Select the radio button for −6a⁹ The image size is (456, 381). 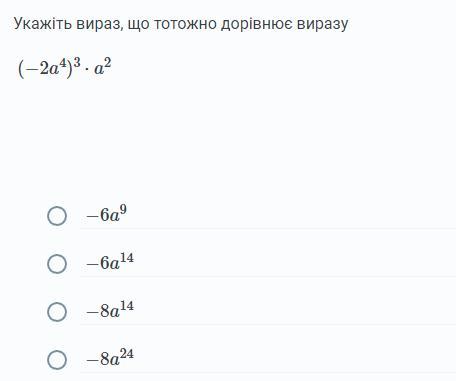(x=57, y=216)
